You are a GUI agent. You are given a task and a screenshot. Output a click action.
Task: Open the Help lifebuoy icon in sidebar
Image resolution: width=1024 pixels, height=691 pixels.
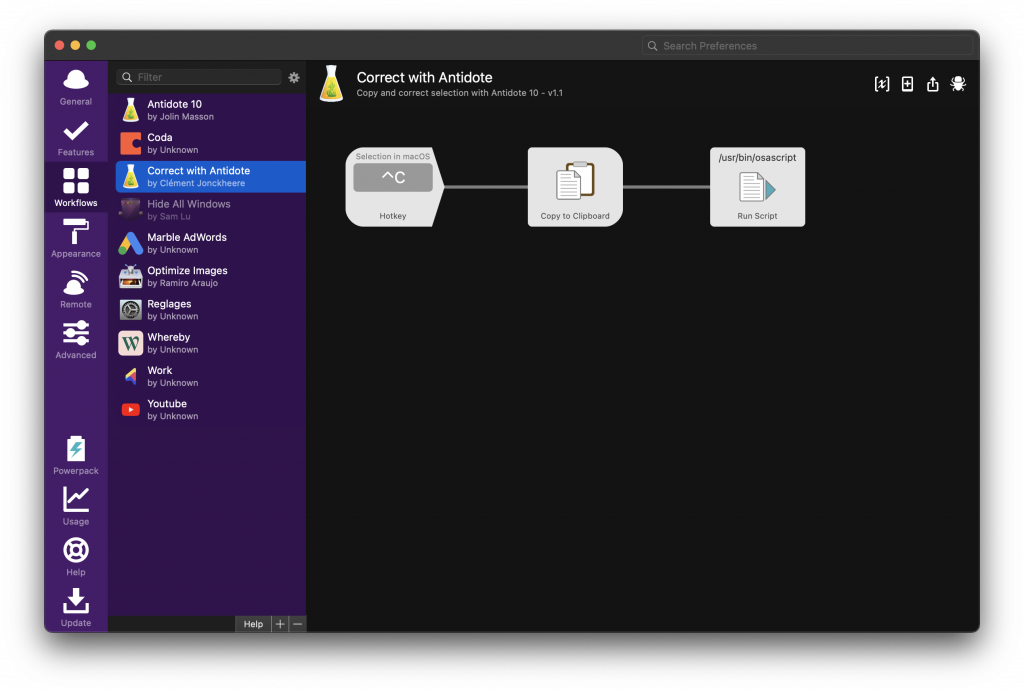(x=76, y=555)
